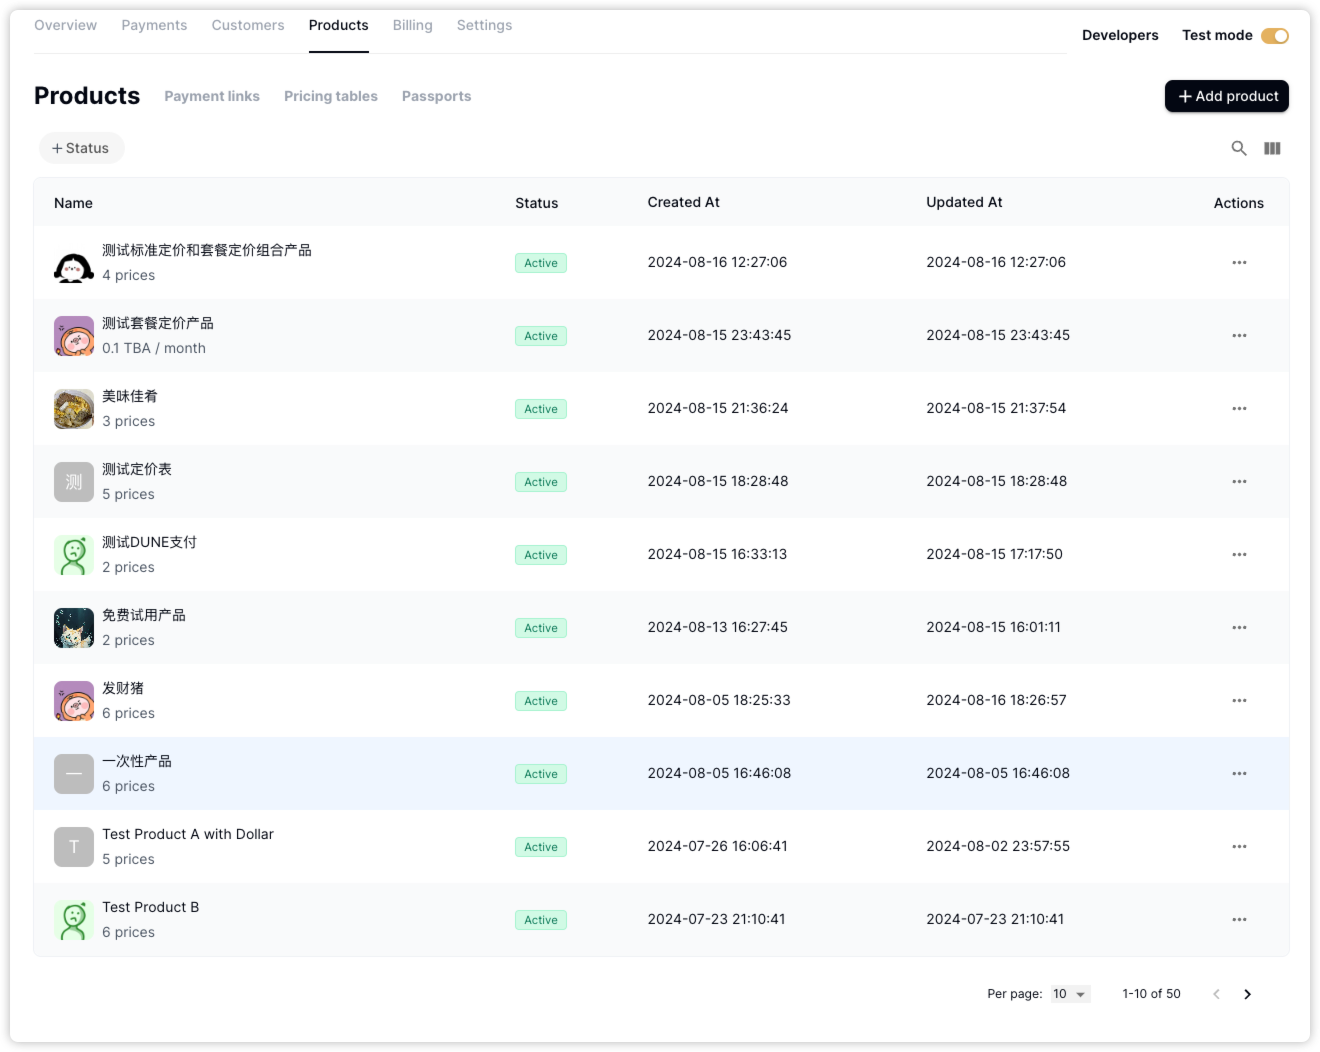1320x1052 pixels.
Task: Switch to the Payments tab
Action: [x=154, y=25]
